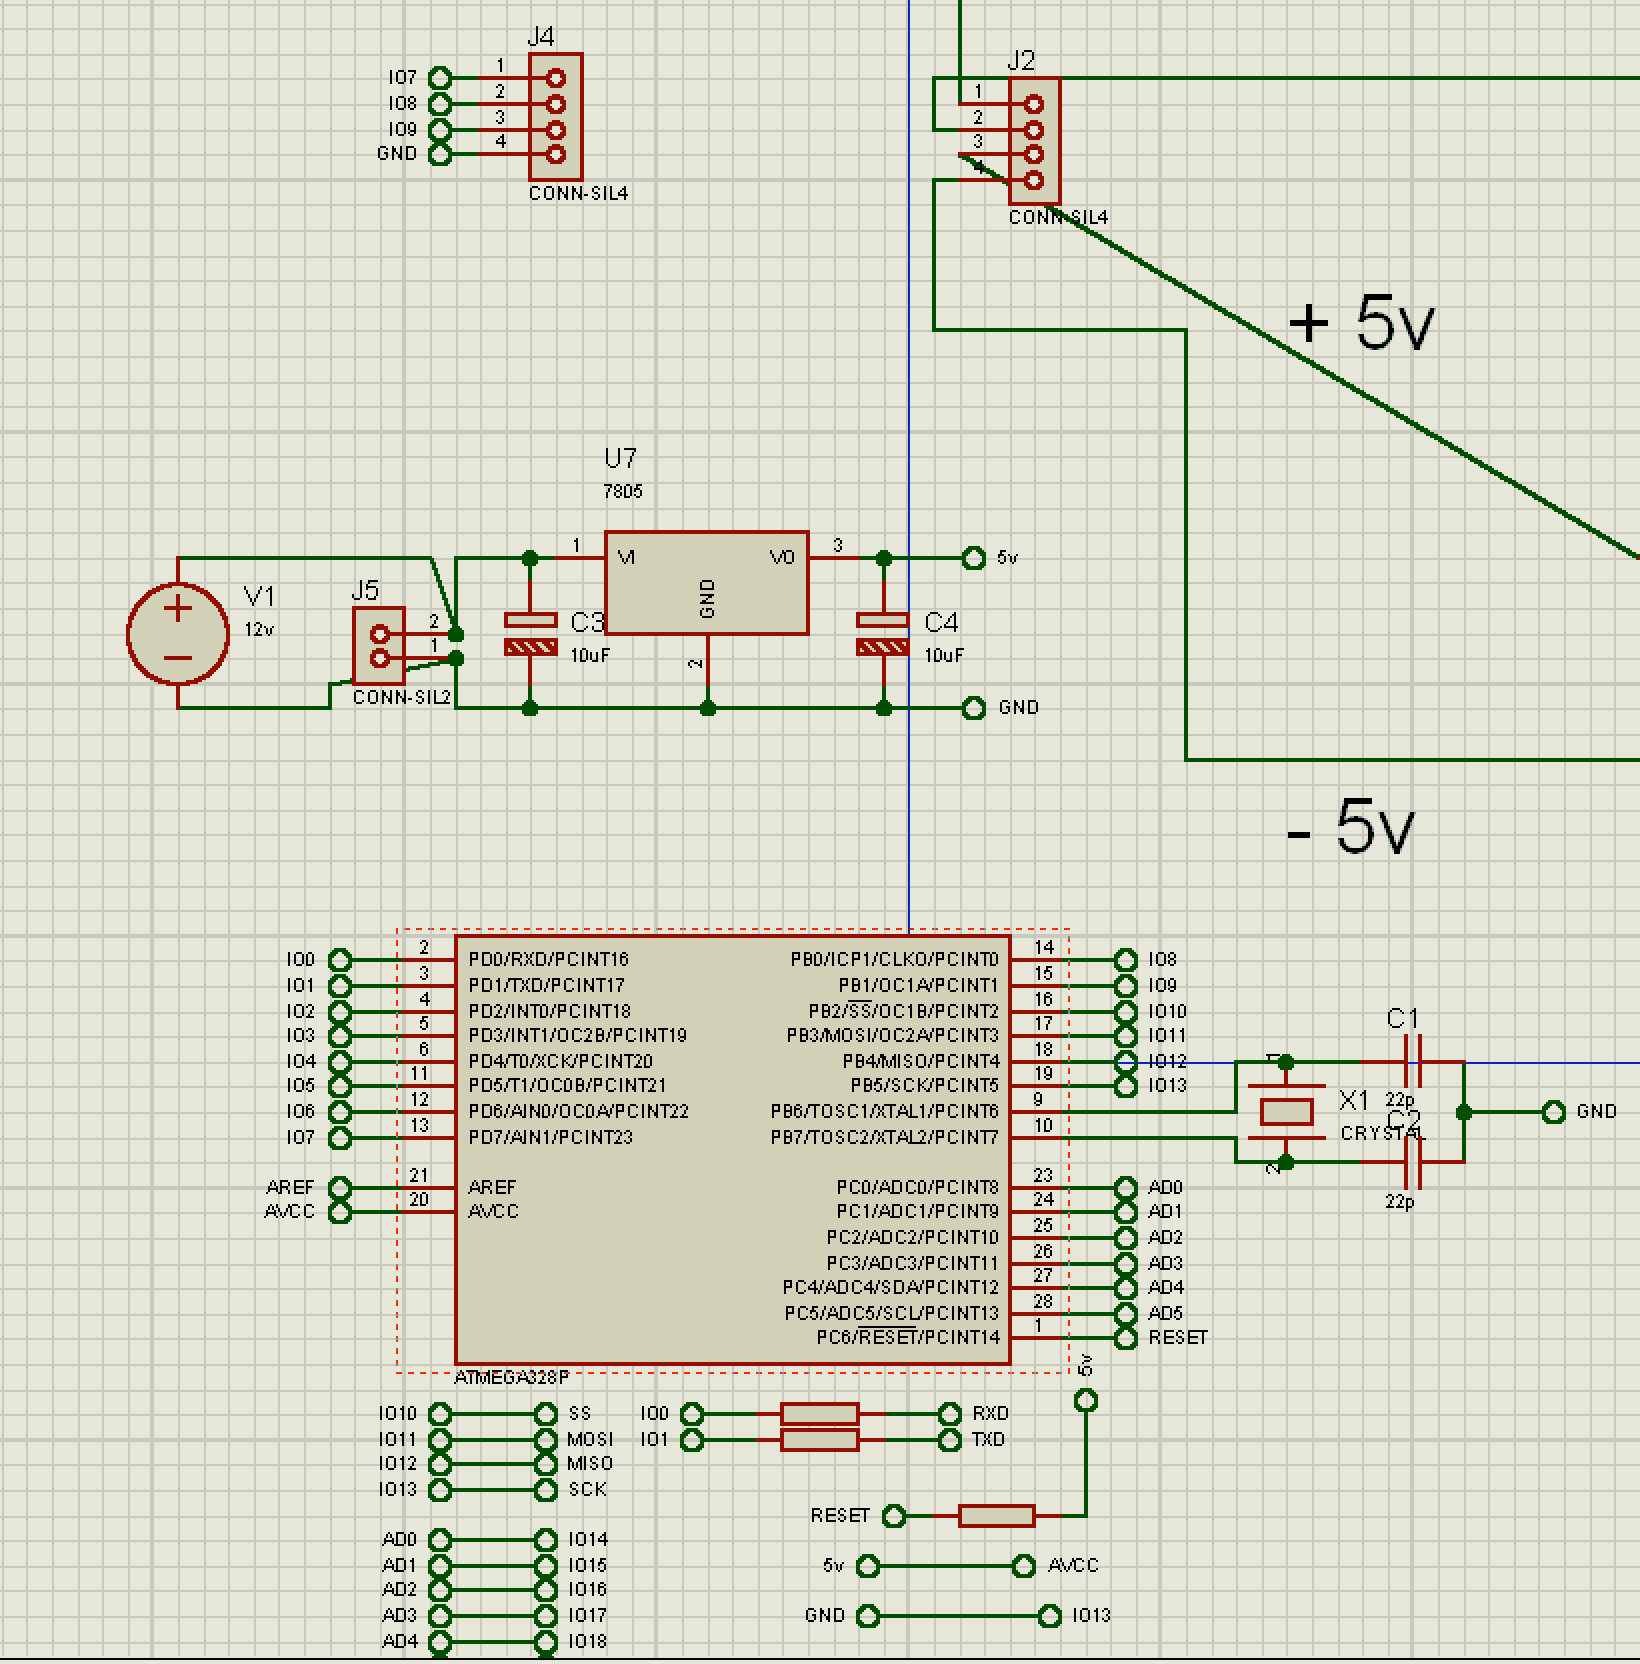Click the AREF terminal left of microcontroller
This screenshot has height=1664, width=1640.
340,1188
